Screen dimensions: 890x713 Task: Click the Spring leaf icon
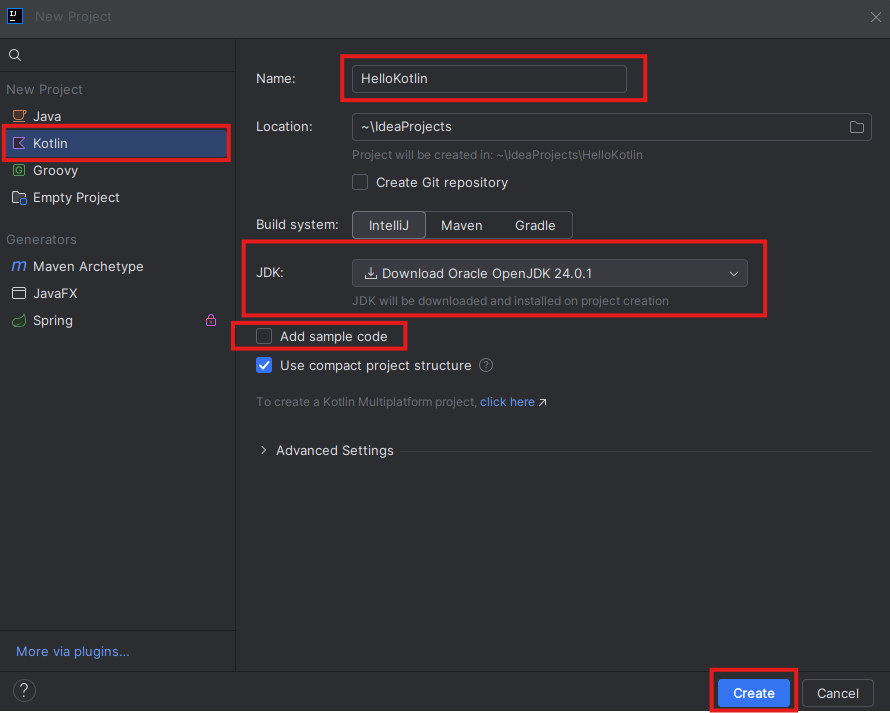pyautogui.click(x=19, y=321)
